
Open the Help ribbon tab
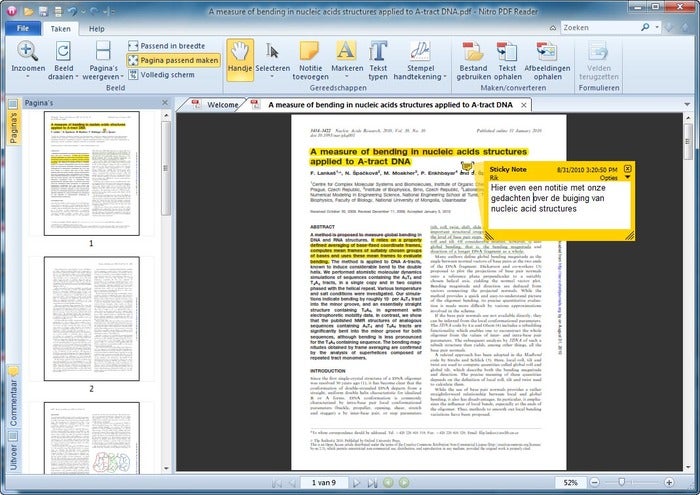(x=97, y=29)
